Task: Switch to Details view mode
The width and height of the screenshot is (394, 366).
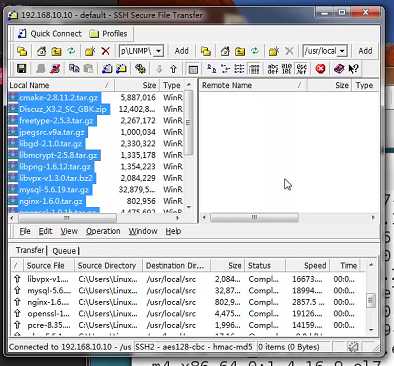Action: point(254,69)
